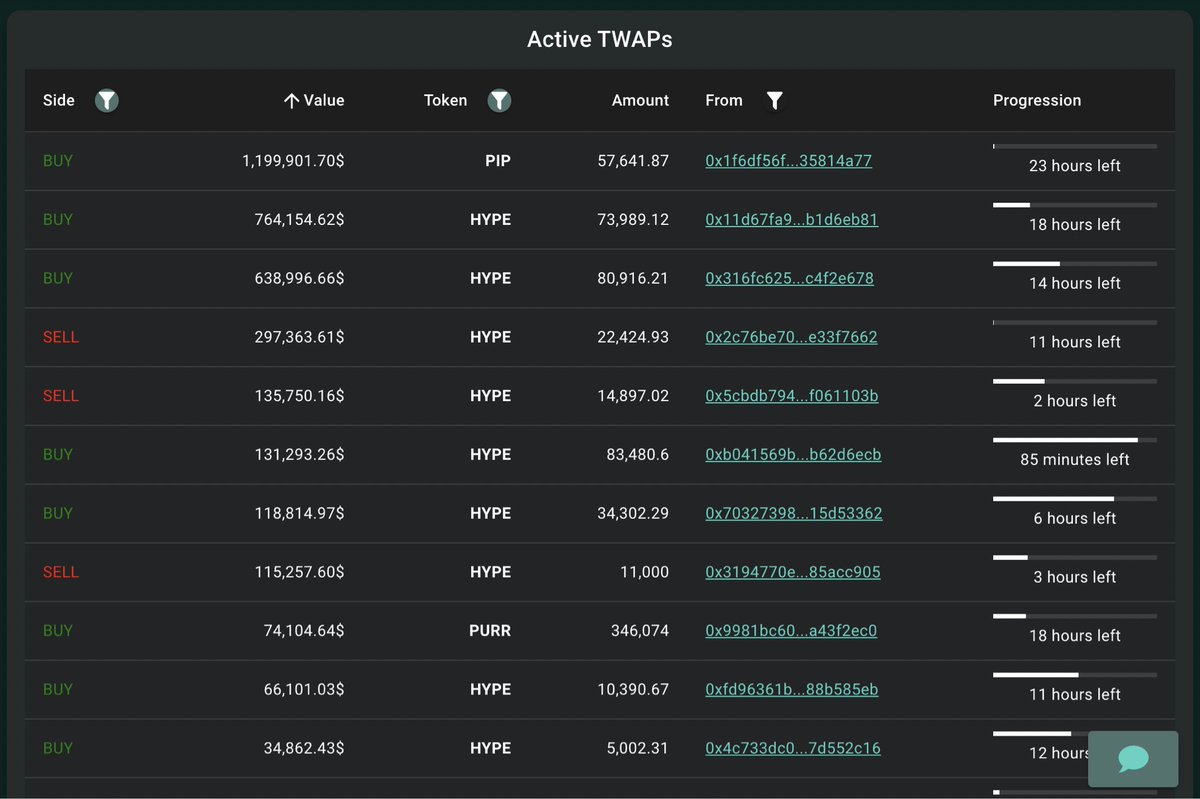This screenshot has width=1200, height=799.
Task: Open the From column filter icon
Action: click(774, 100)
